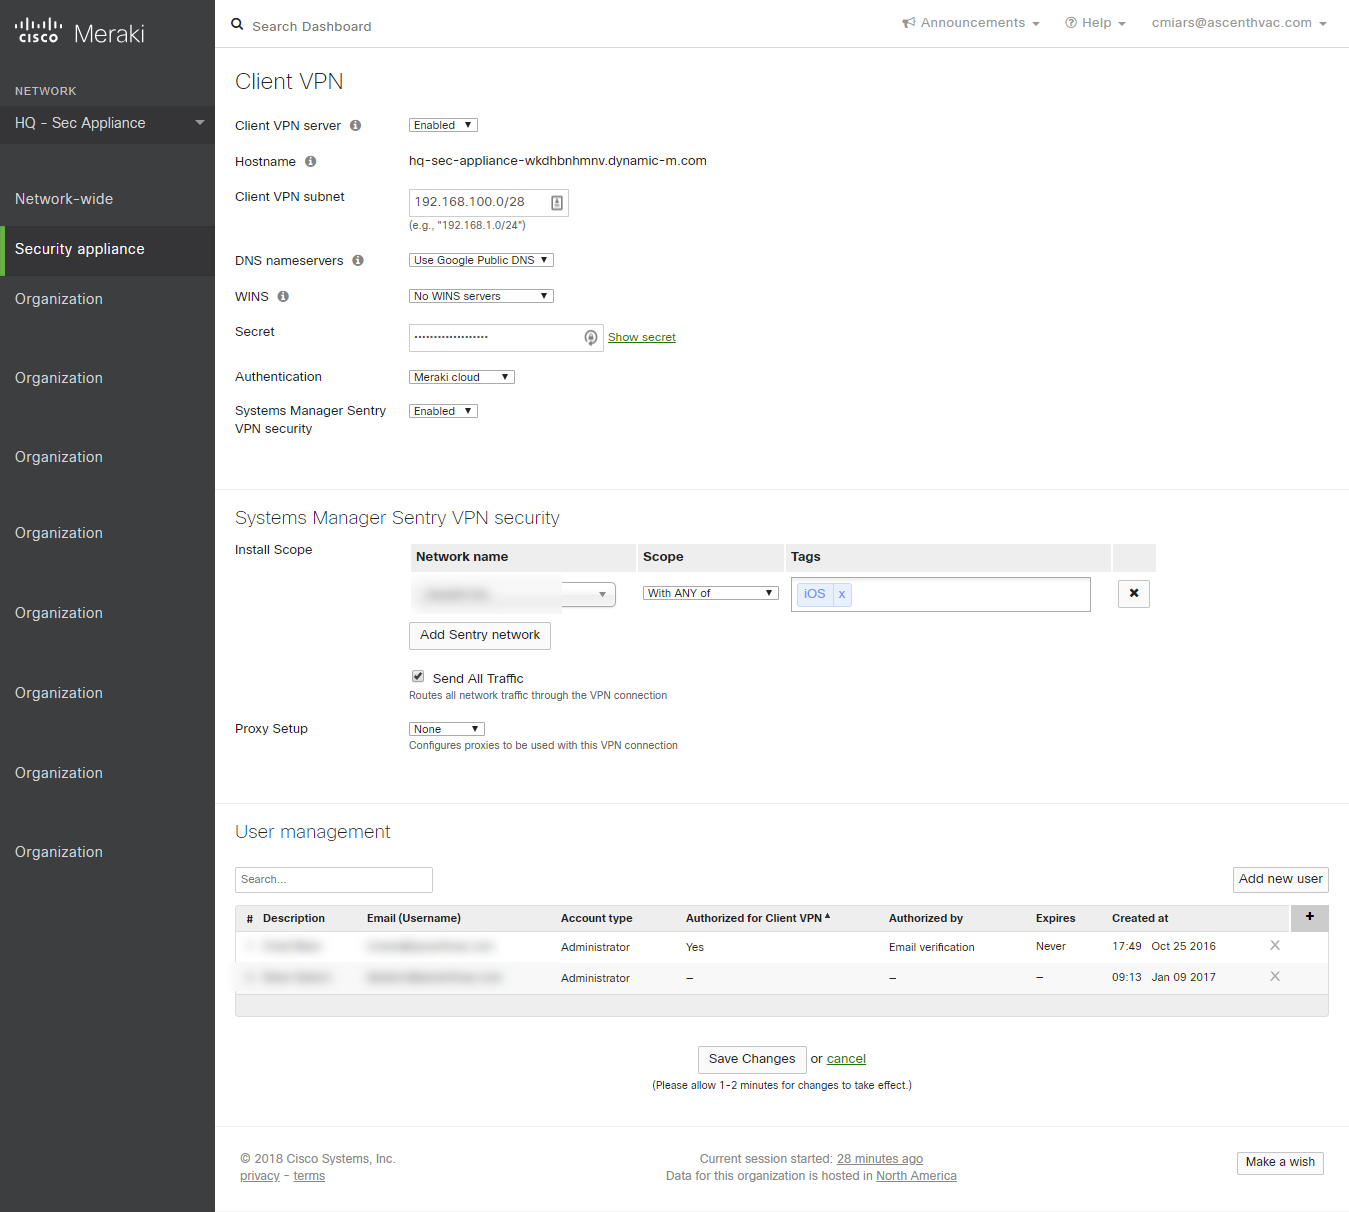Open the Client VPN server Enabled dropdown

(443, 126)
